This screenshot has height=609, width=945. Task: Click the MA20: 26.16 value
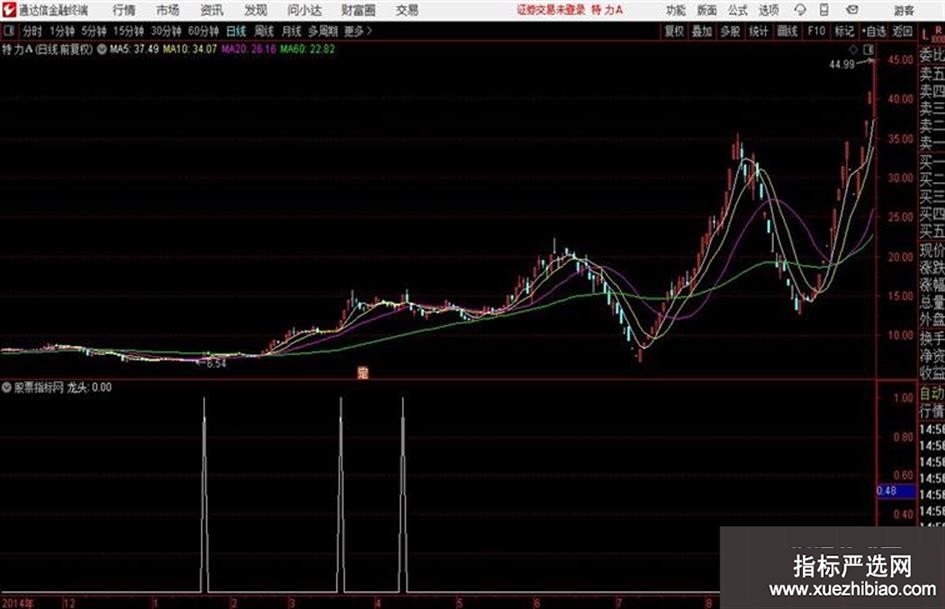click(x=248, y=49)
